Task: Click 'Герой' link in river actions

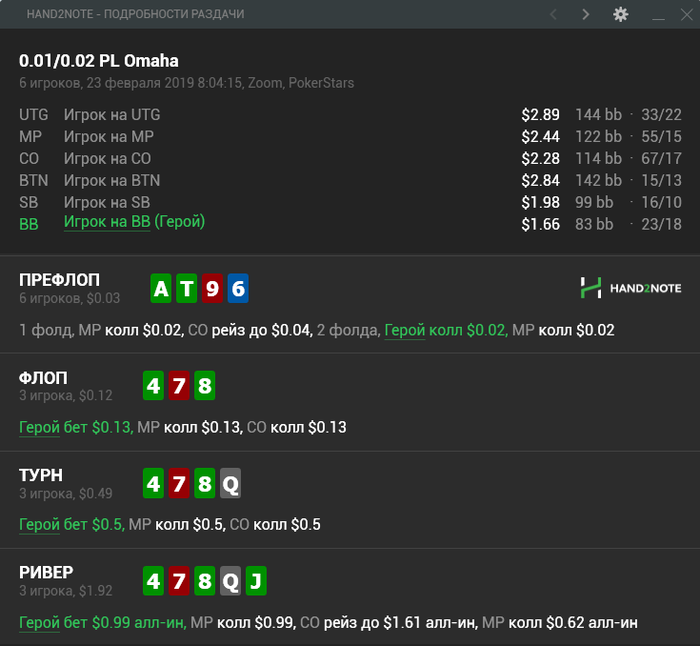Action: (39, 622)
